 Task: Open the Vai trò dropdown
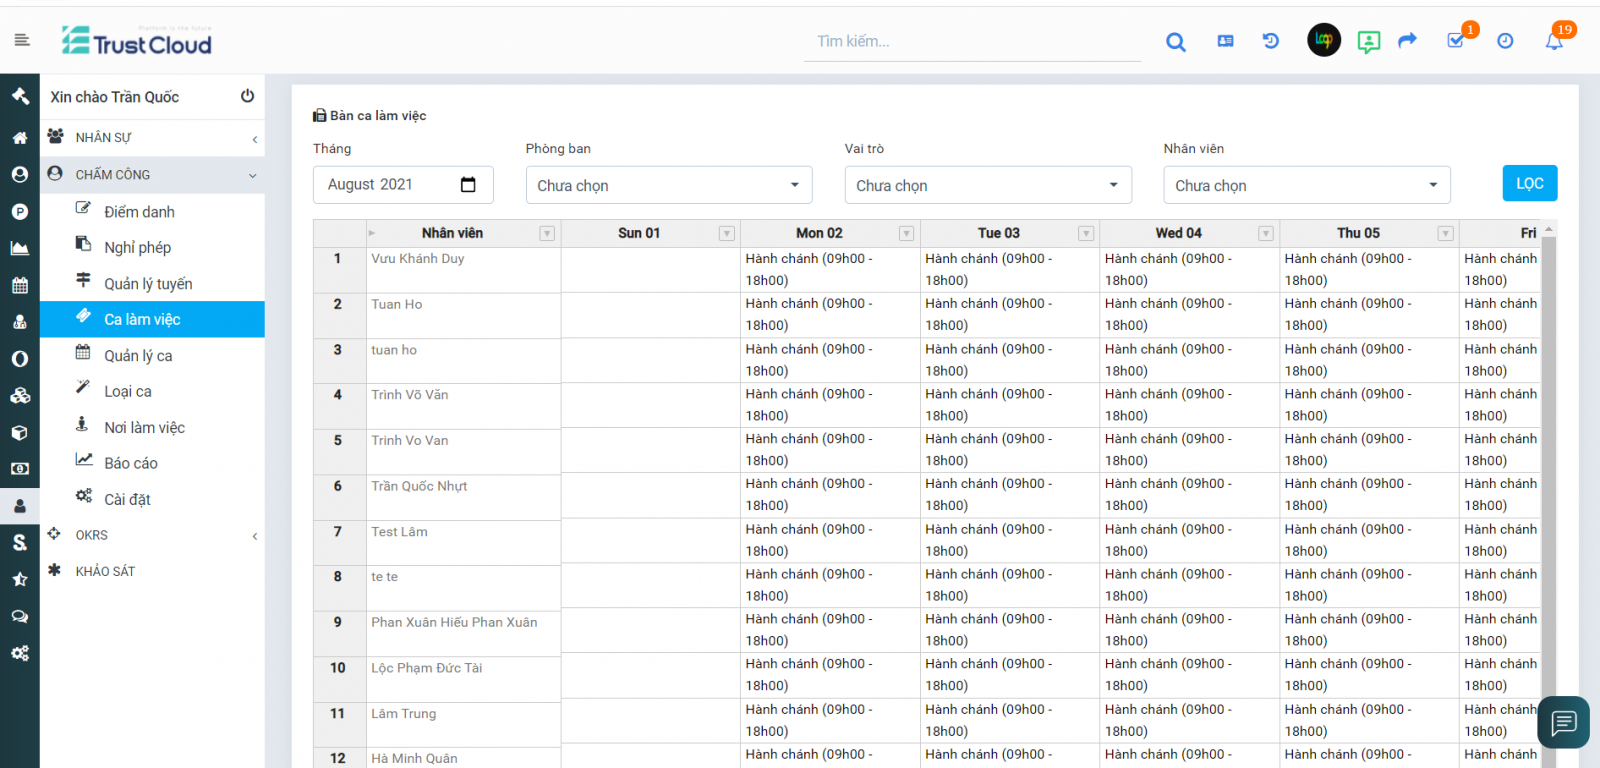pyautogui.click(x=987, y=185)
